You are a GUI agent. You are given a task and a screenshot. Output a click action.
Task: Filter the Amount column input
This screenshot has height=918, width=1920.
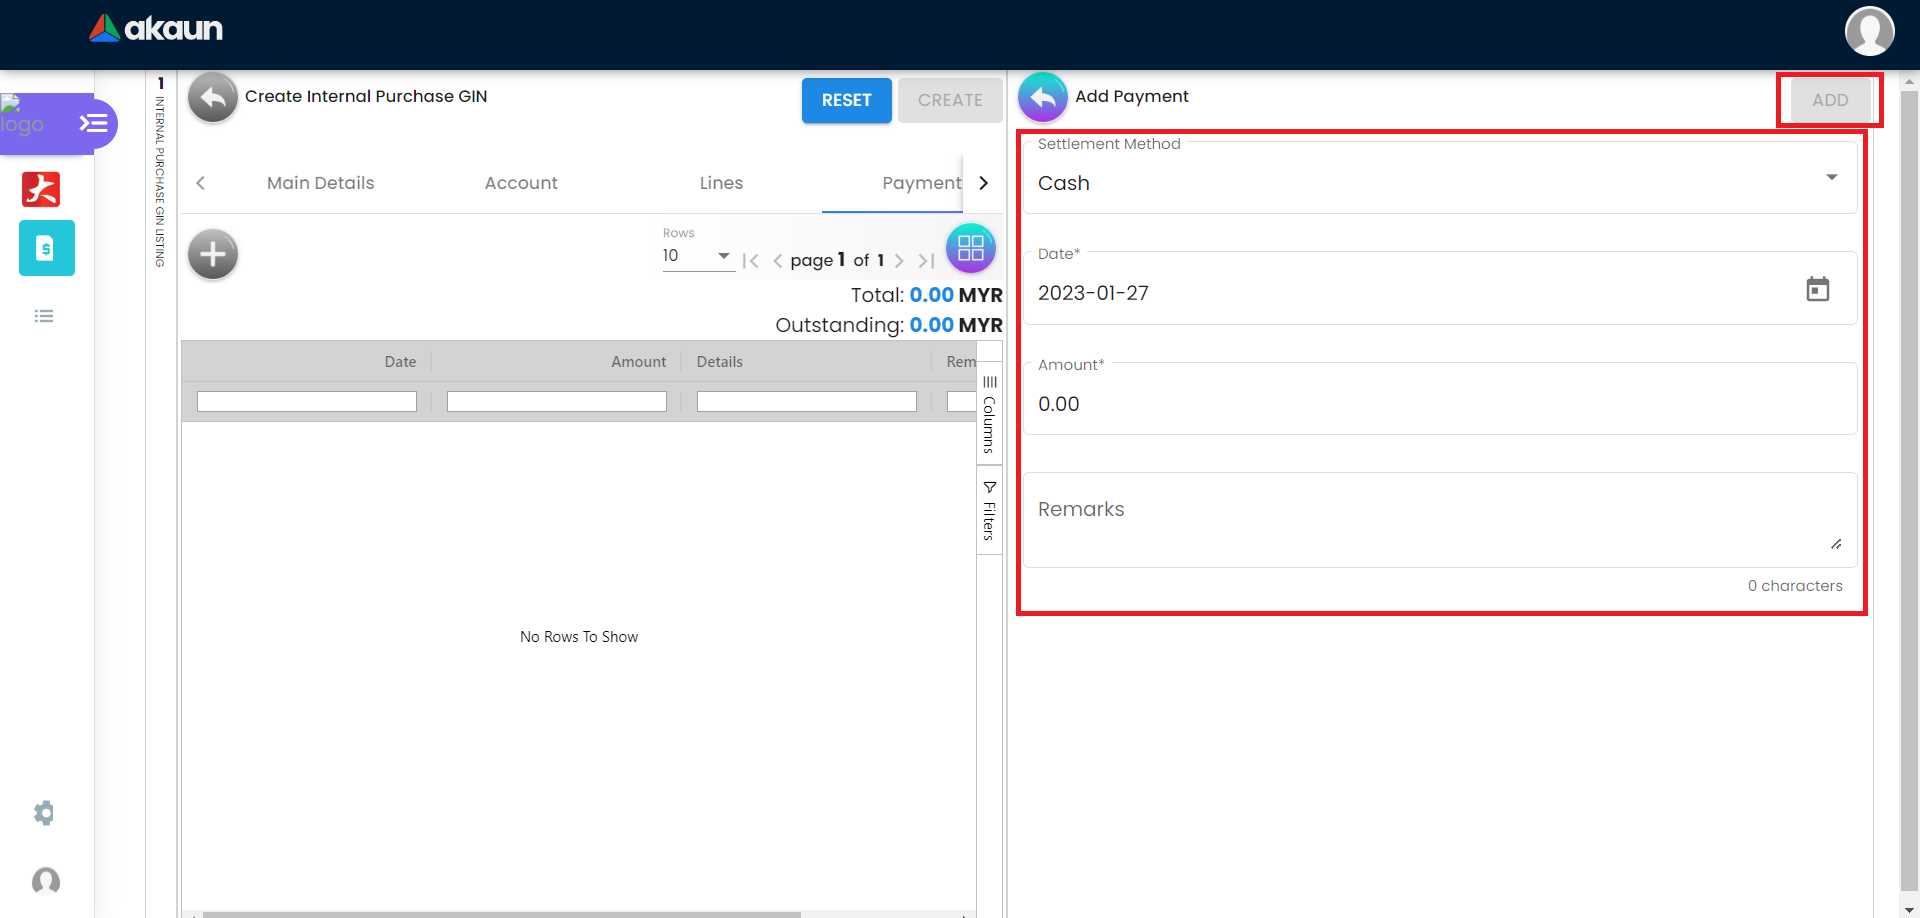[x=556, y=402]
